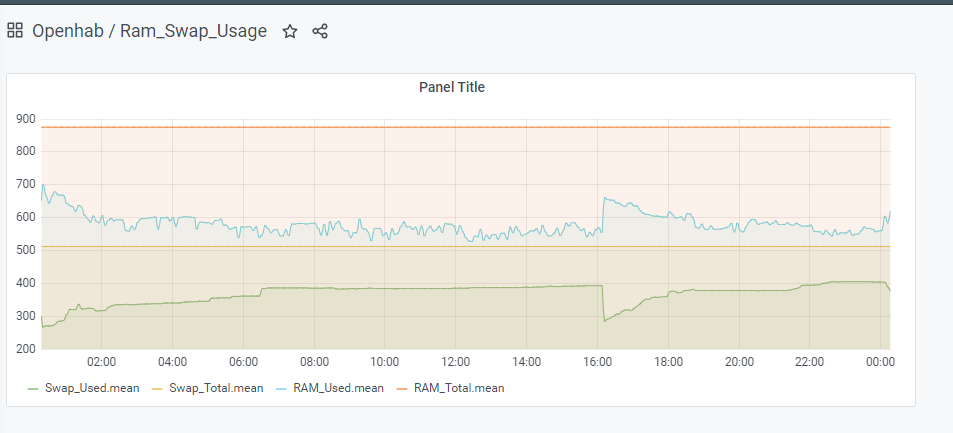Image resolution: width=953 pixels, height=433 pixels.
Task: Click the 300 y-axis value
Action: (26, 316)
